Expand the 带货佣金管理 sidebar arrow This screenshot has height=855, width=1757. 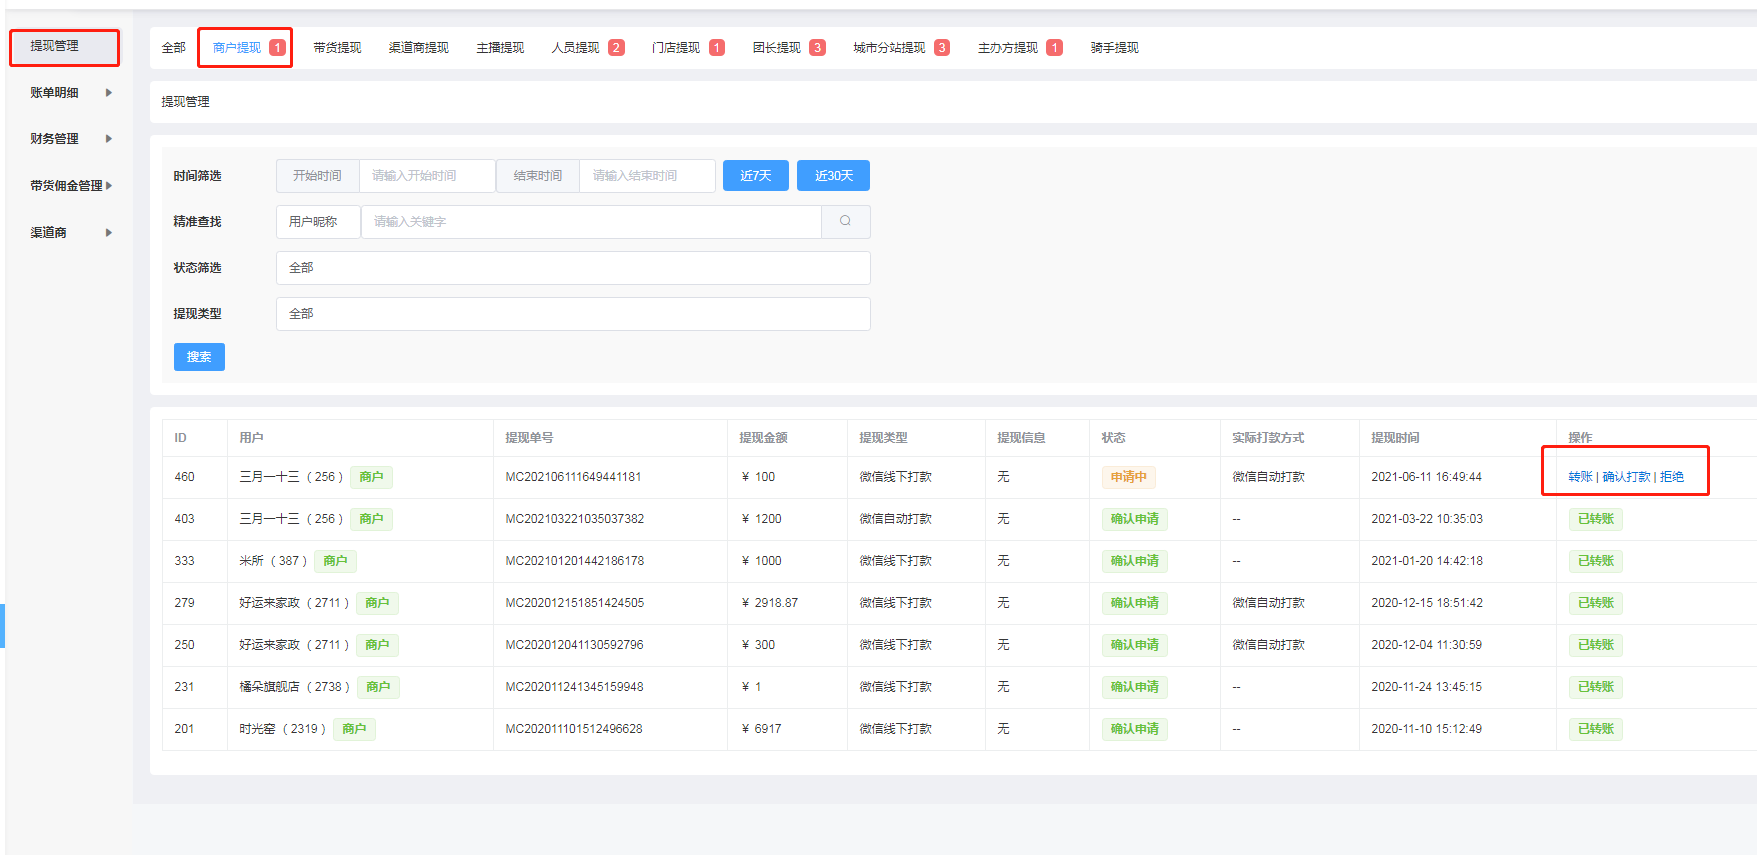[109, 186]
